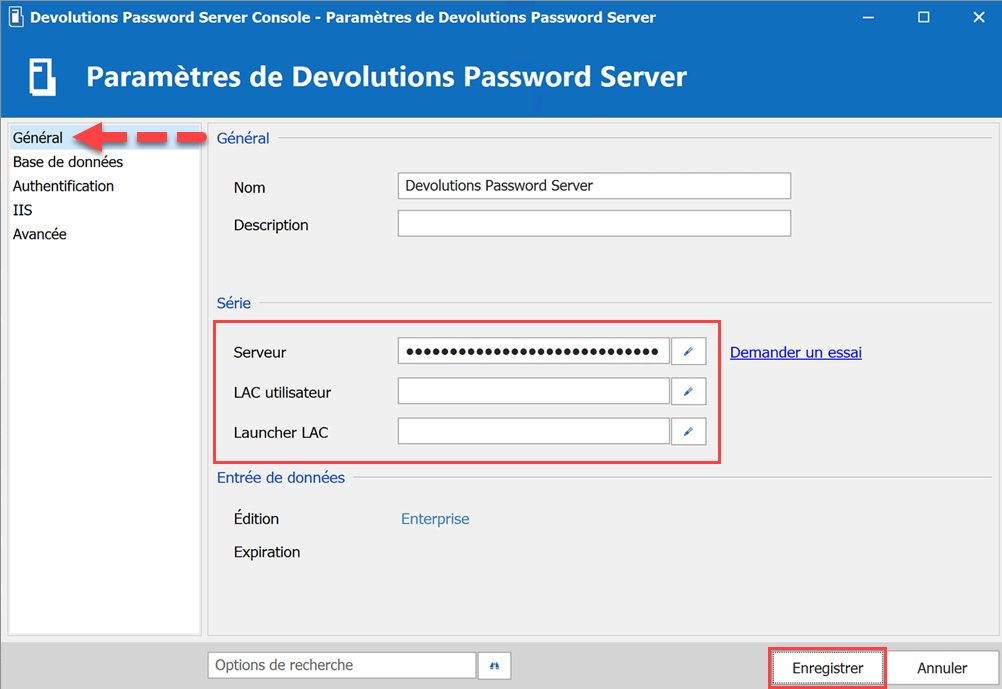This screenshot has height=689, width=1002.
Task: Click the masked Serveur serial field
Action: click(x=533, y=351)
